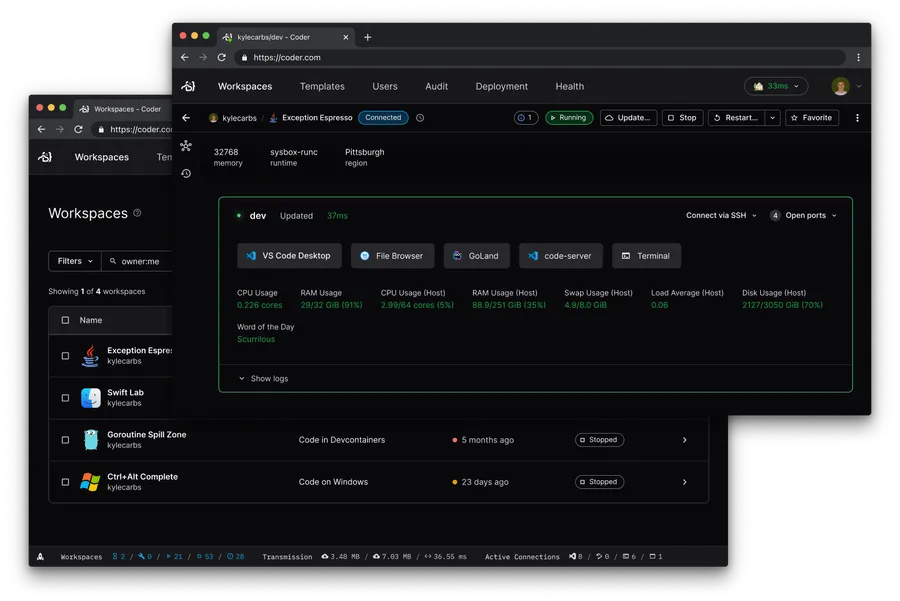Image resolution: width=900 pixels, height=601 pixels.
Task: Reload the page in the back browser window
Action: (78, 129)
